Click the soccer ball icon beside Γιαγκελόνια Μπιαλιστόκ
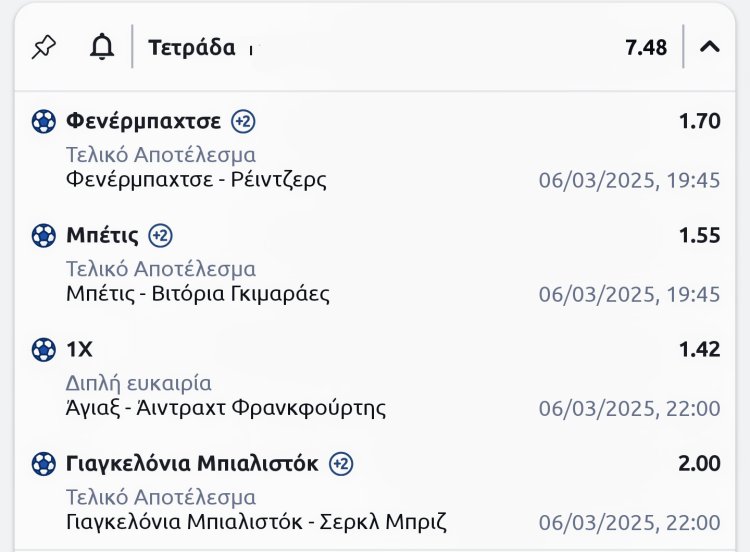750x552 pixels. pyautogui.click(x=44, y=464)
